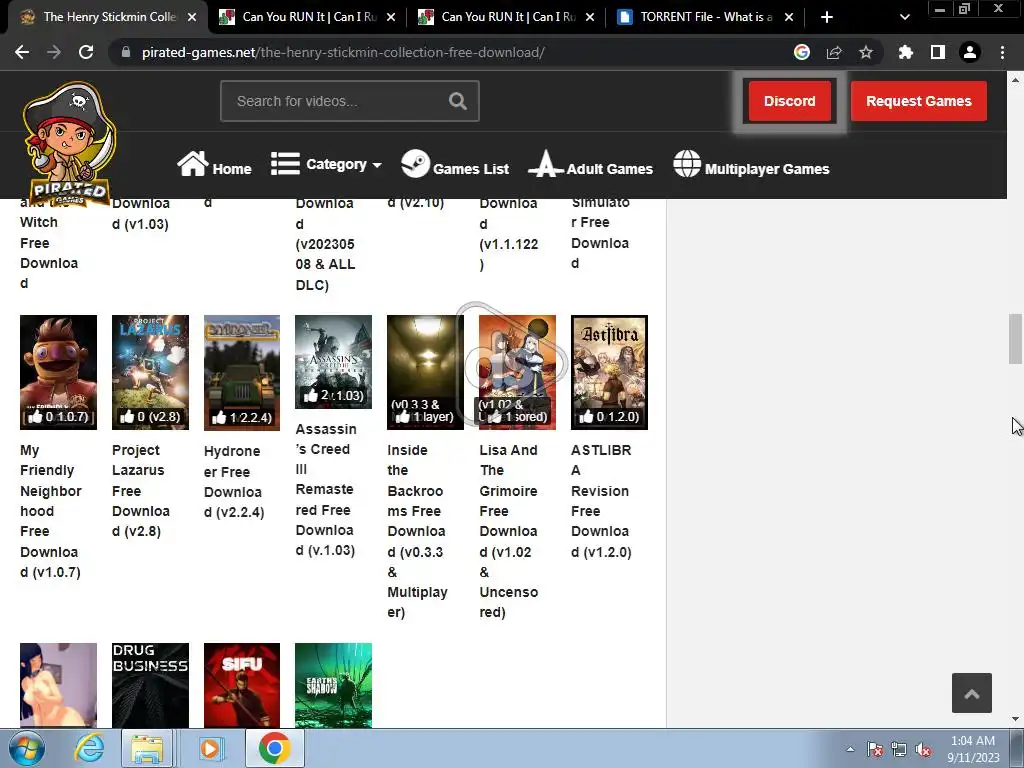The width and height of the screenshot is (1024, 768).
Task: Like the Astlibra thumbs-up icon
Action: point(586,417)
